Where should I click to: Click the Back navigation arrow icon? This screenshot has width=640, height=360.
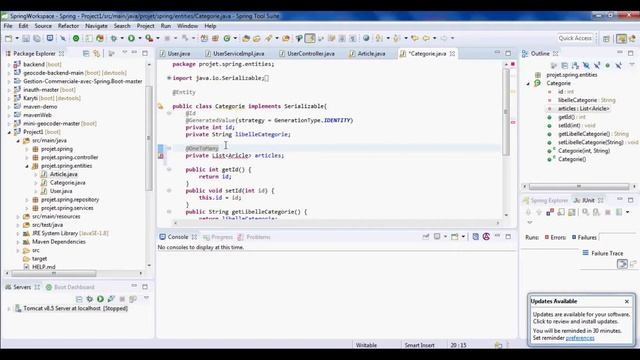pos(426,38)
